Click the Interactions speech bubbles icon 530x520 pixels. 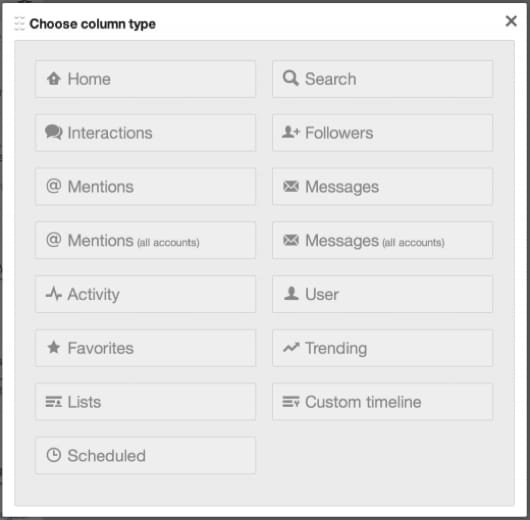click(54, 132)
